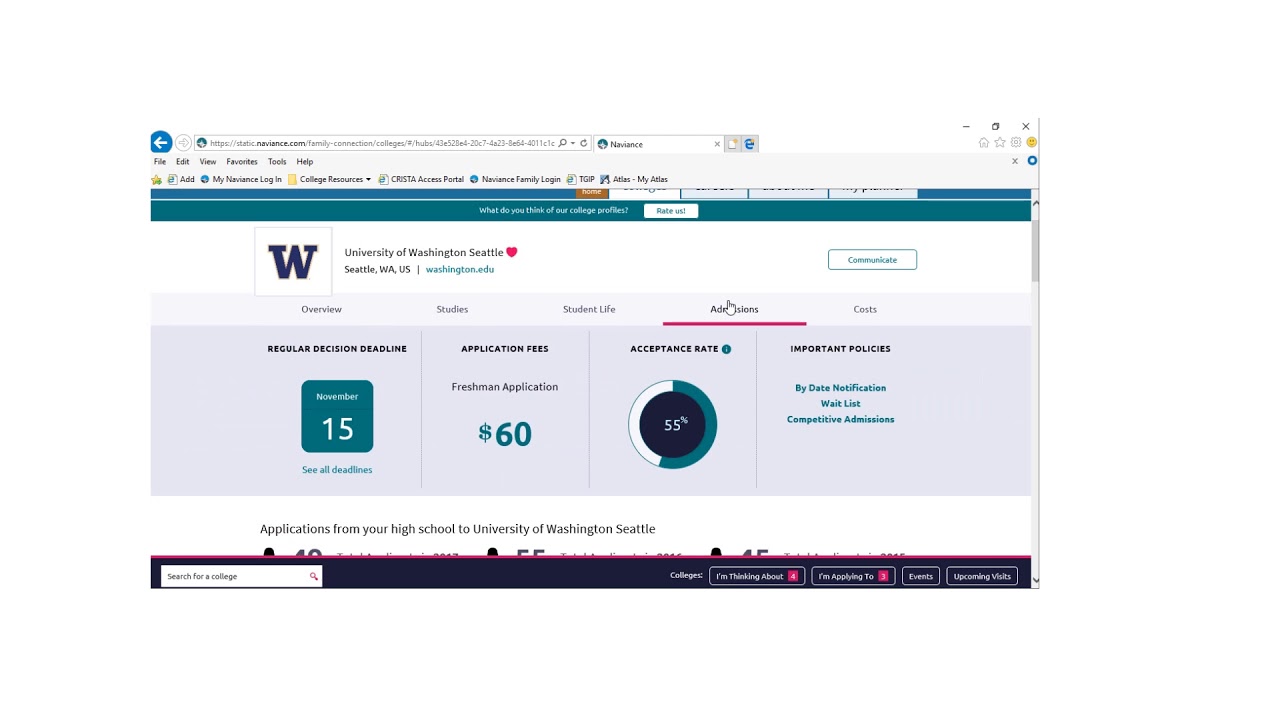The image size is (1280, 720).
Task: Open the Atlas - My Atlas bookmark
Action: click(634, 180)
